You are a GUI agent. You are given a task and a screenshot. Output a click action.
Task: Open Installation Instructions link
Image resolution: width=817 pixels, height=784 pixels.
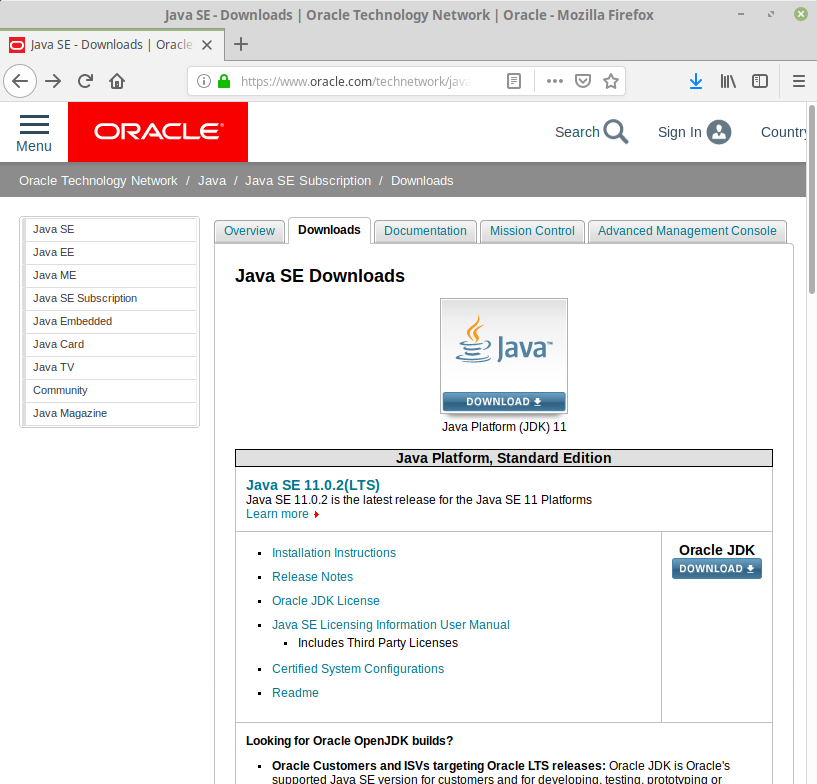click(334, 553)
